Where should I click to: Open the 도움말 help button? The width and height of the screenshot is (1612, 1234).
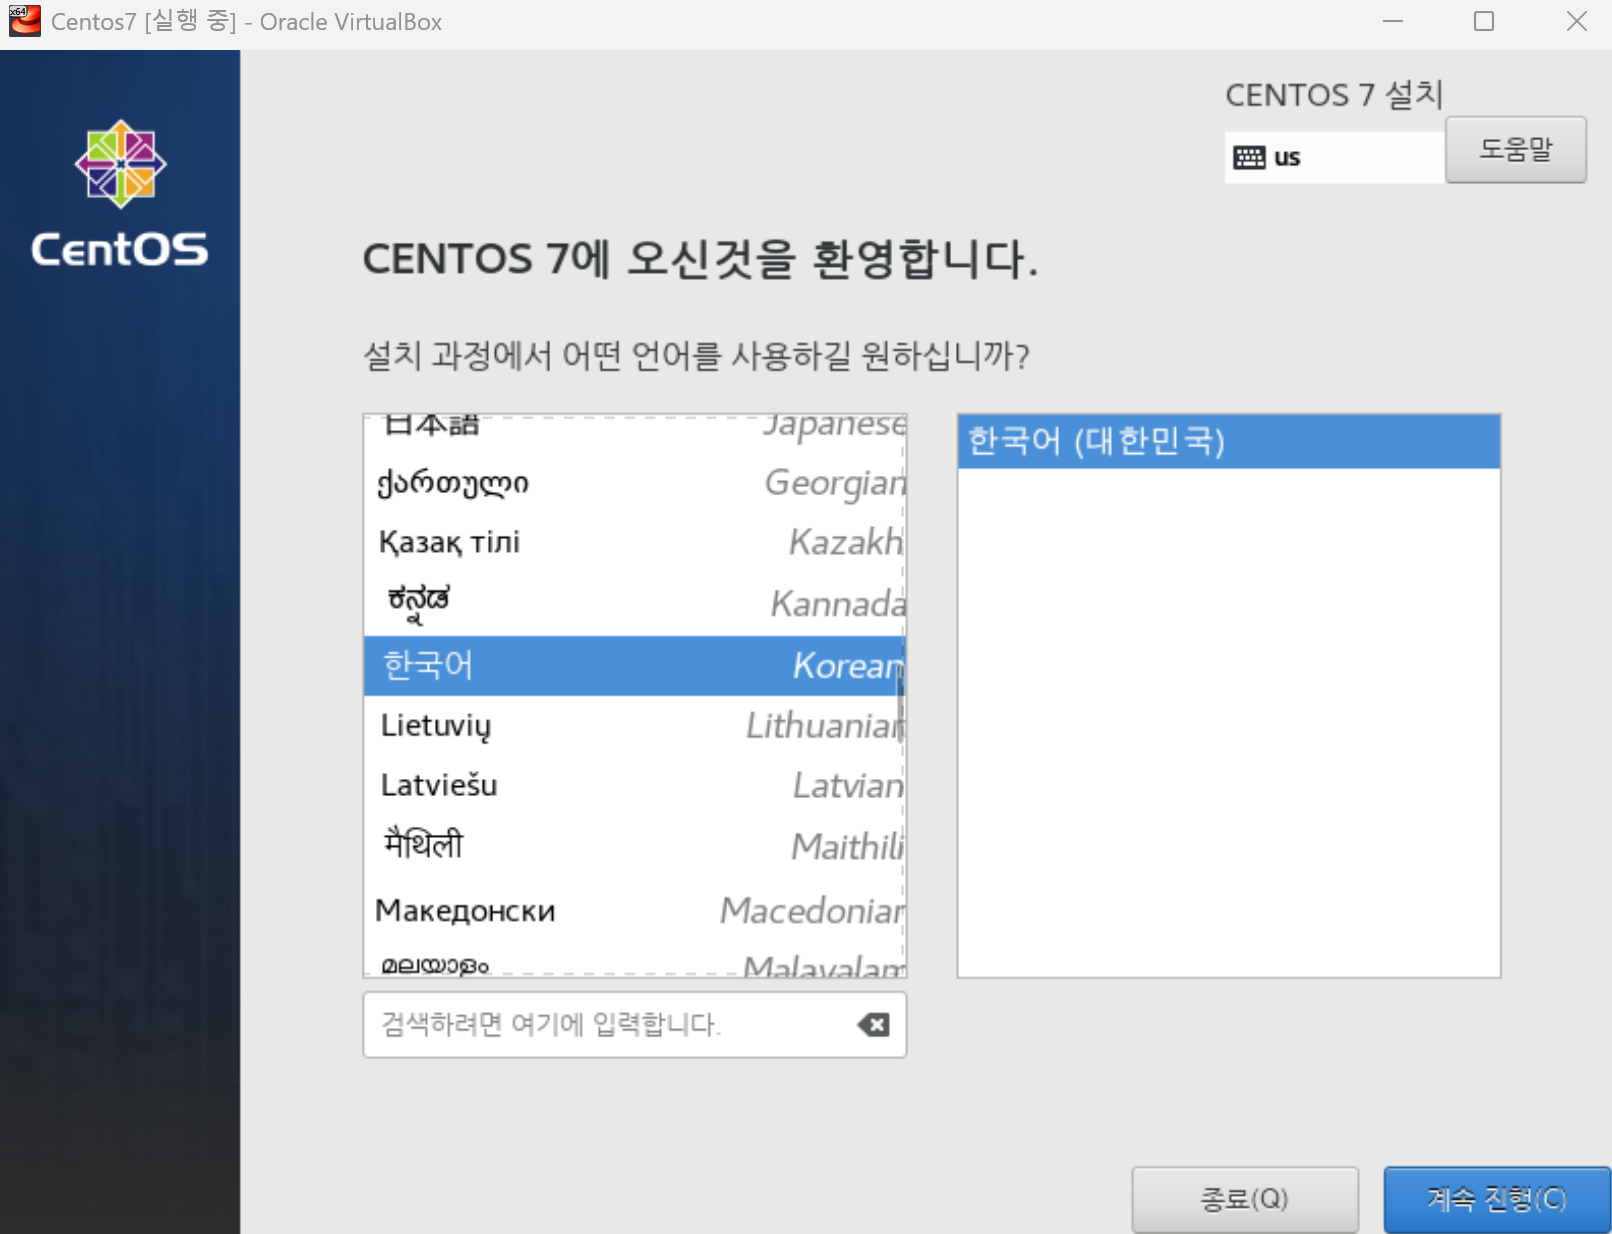[x=1515, y=149]
